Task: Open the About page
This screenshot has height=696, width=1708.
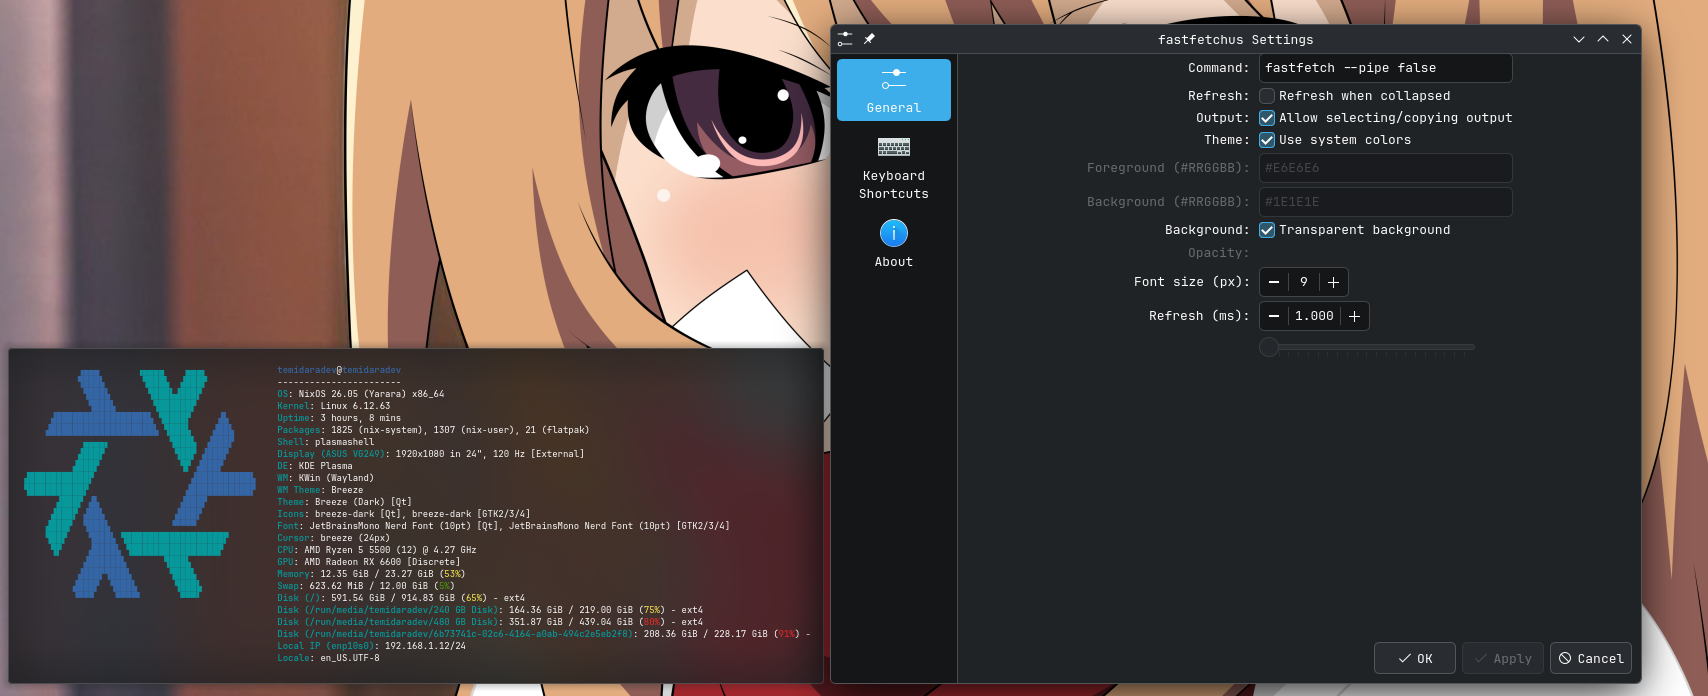Action: (x=893, y=244)
